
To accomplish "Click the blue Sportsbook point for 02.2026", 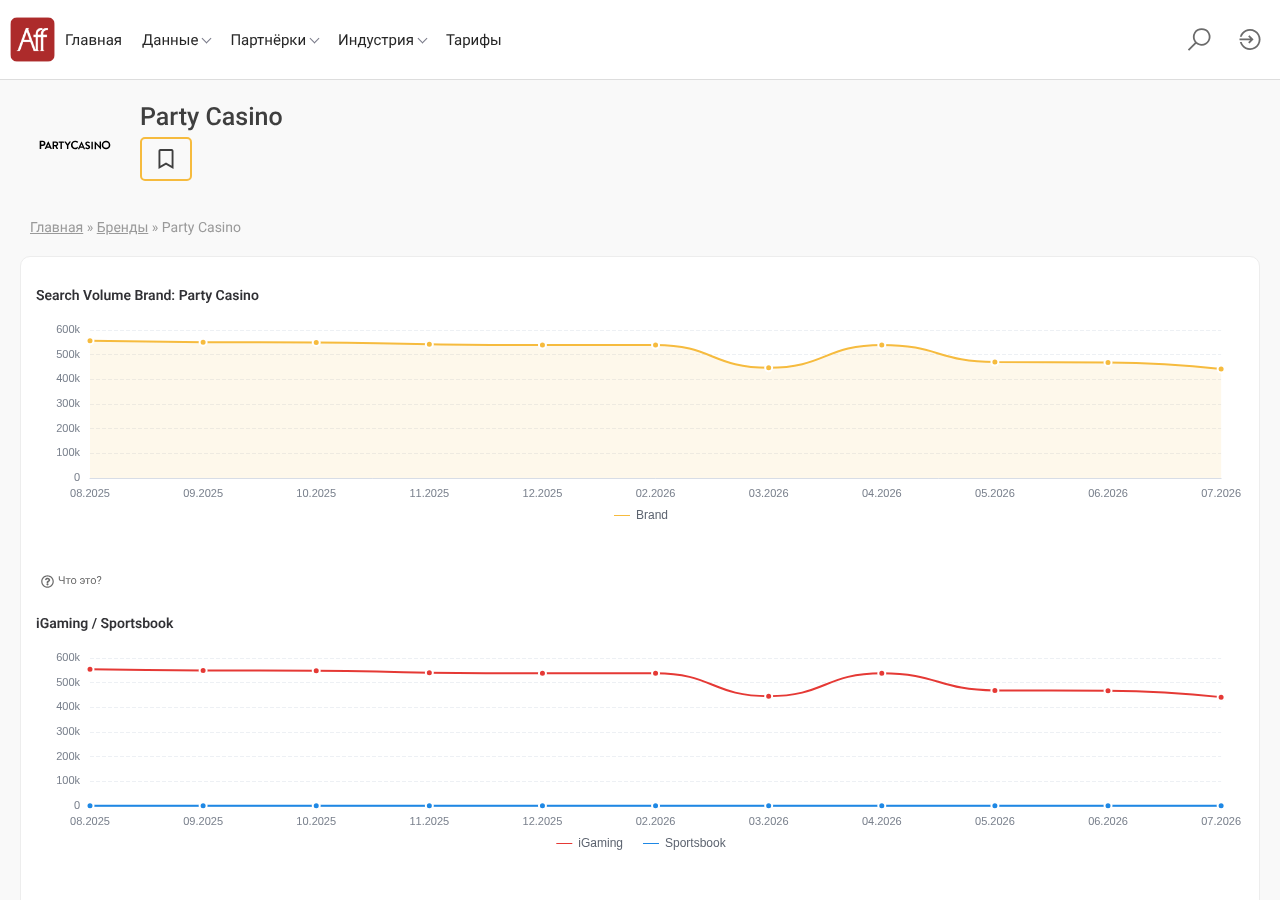I will [656, 805].
